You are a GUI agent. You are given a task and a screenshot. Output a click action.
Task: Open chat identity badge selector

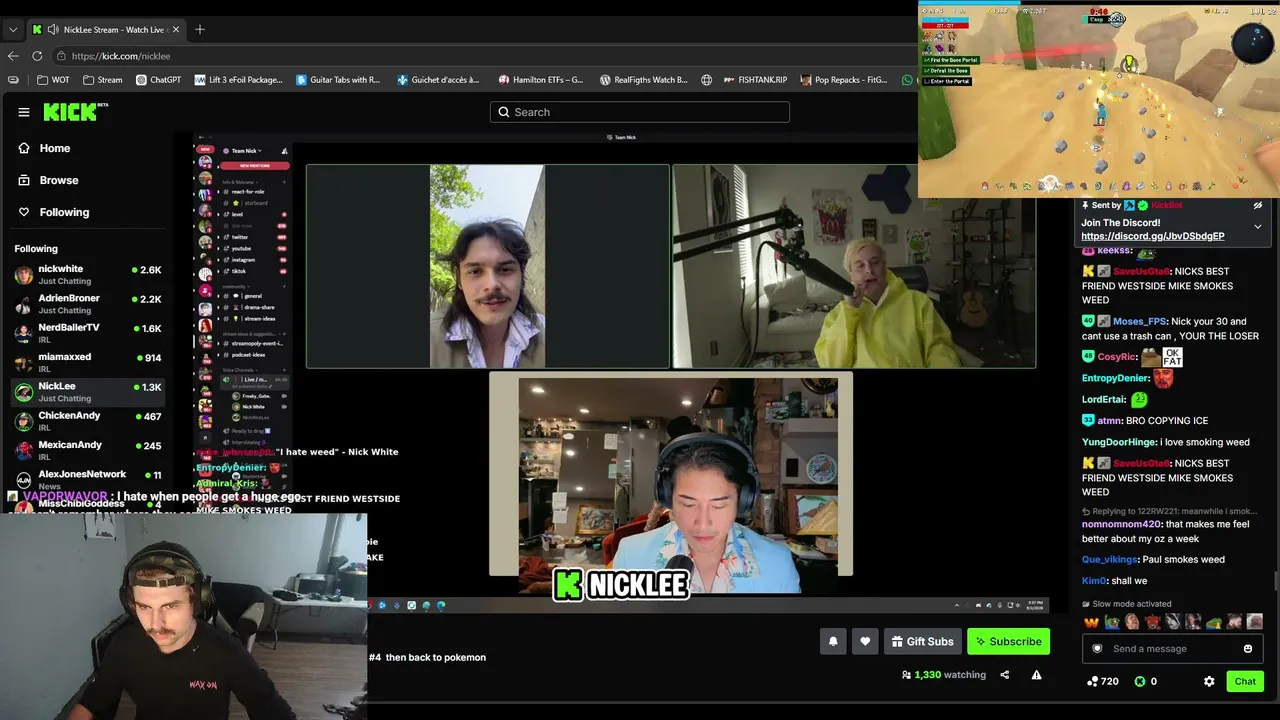[1097, 649]
